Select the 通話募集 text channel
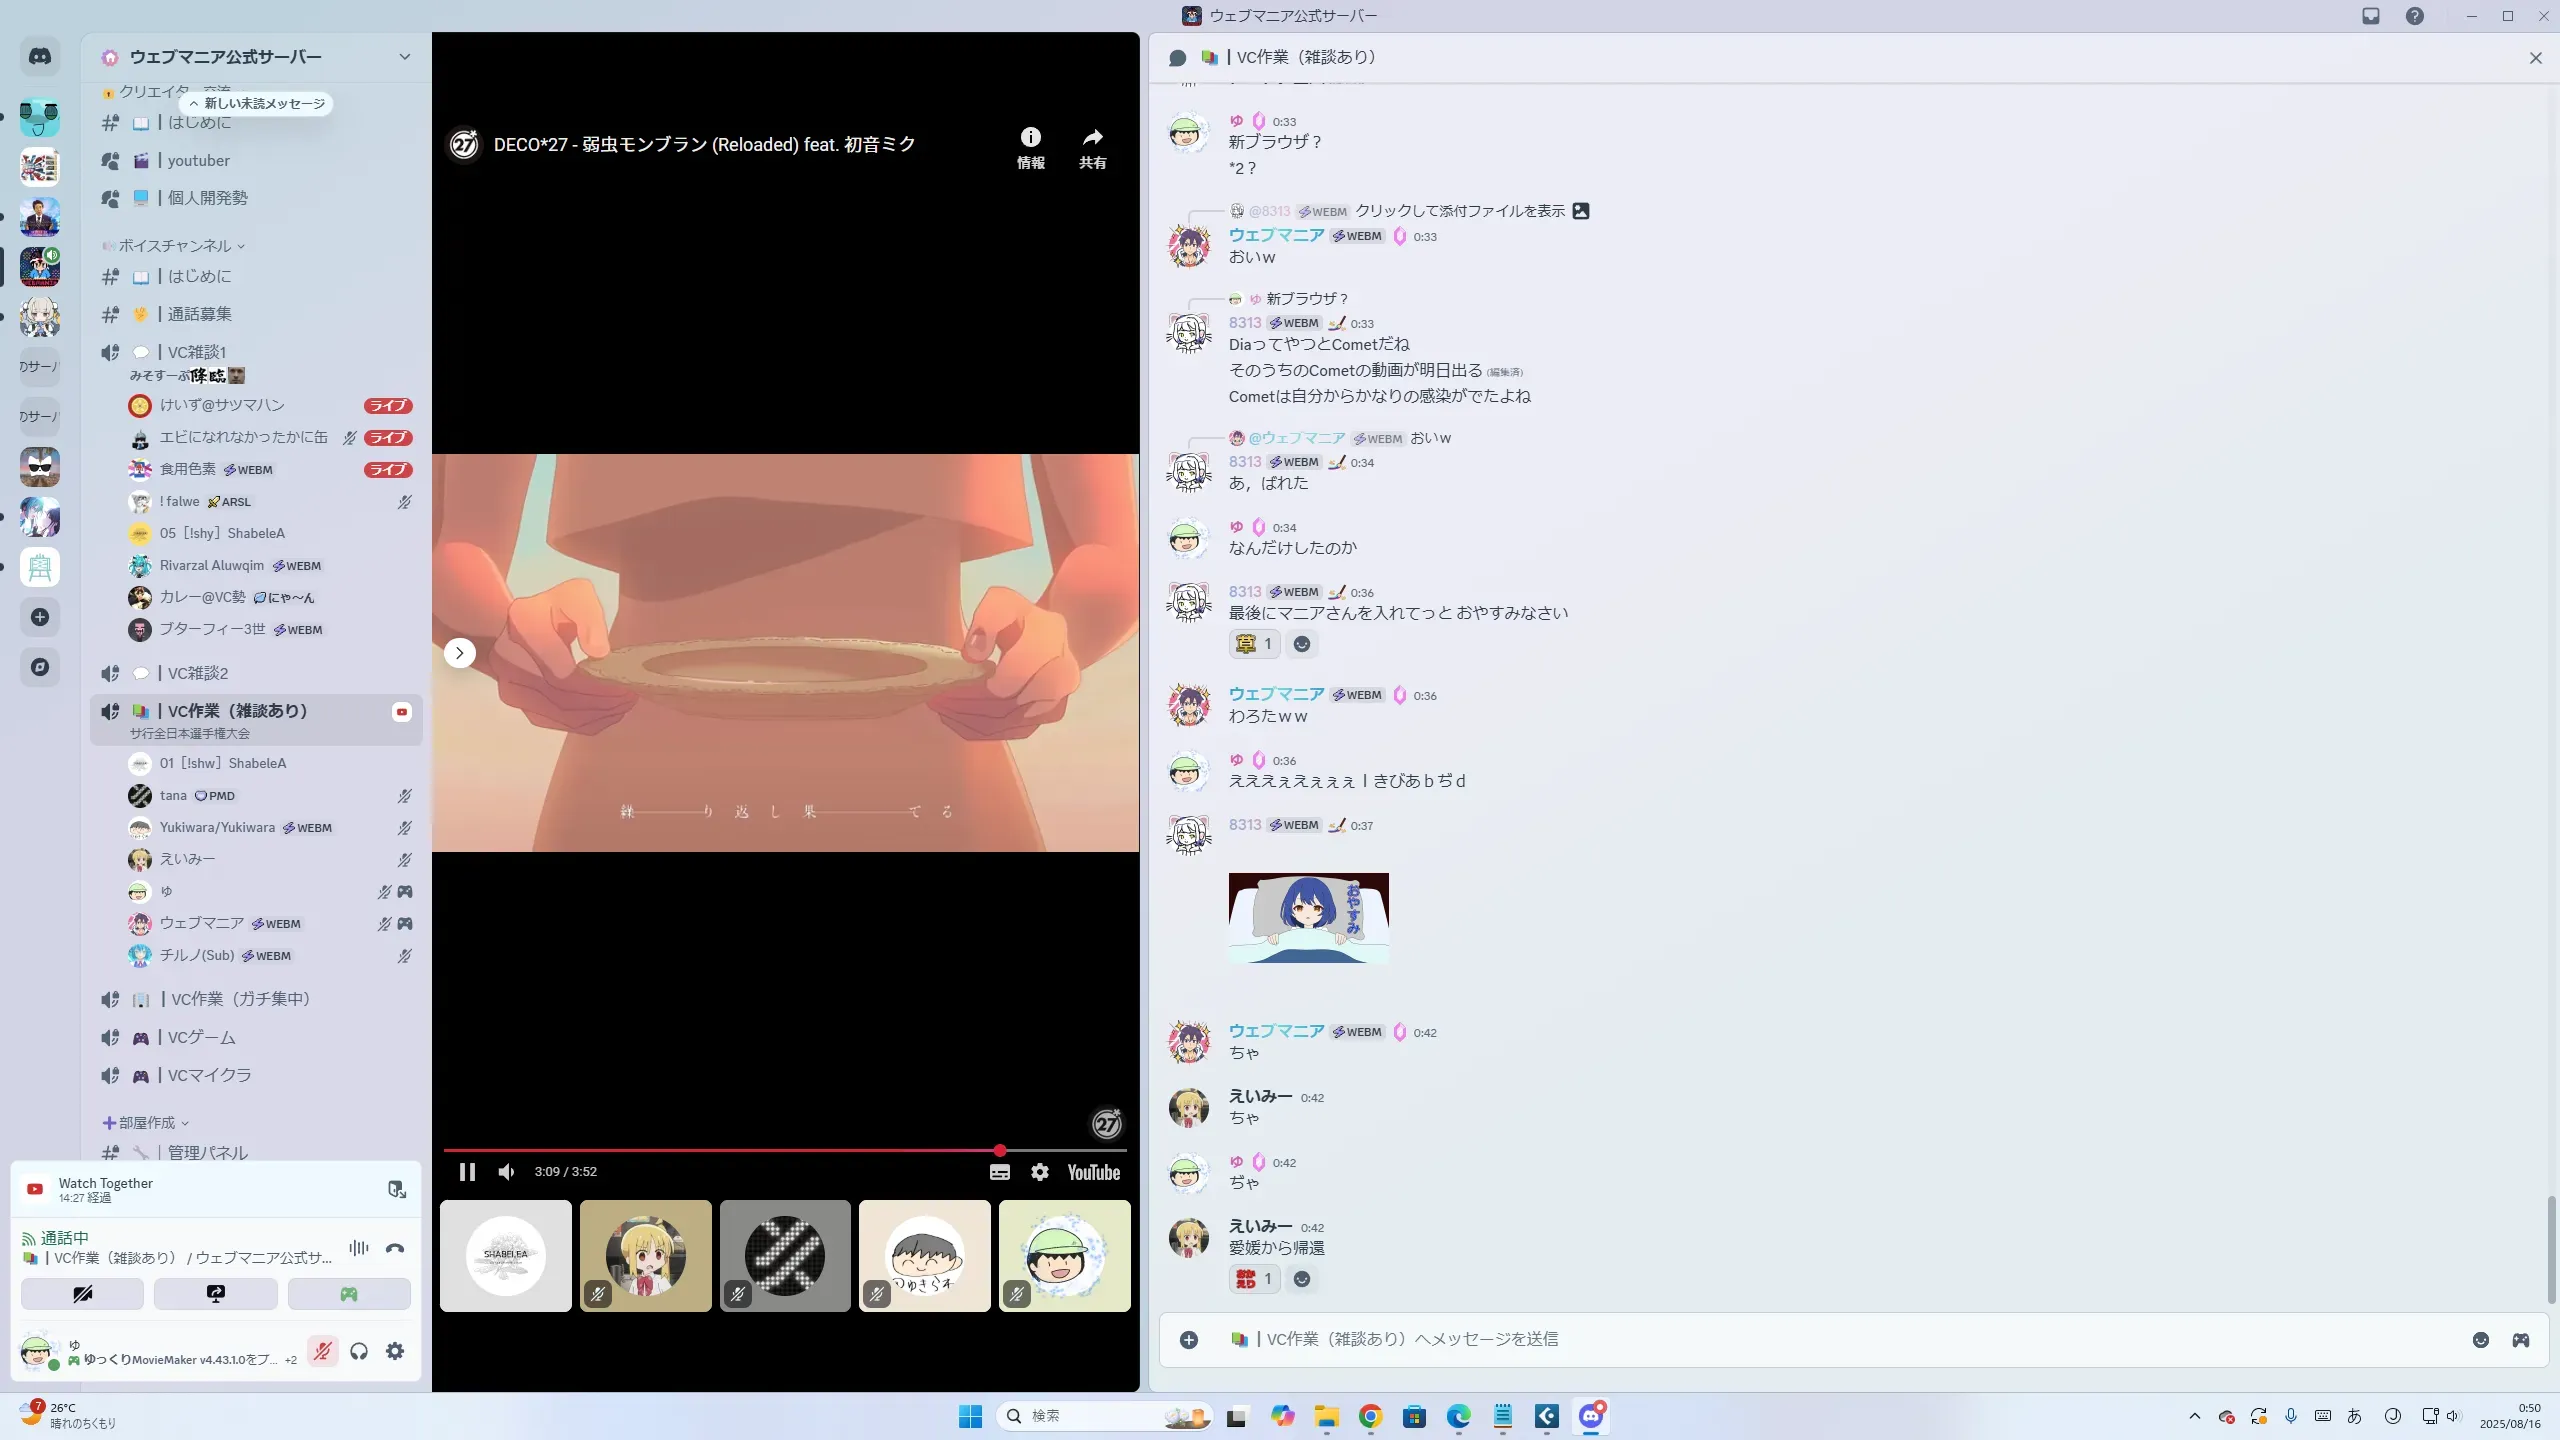This screenshot has width=2560, height=1440. (199, 314)
